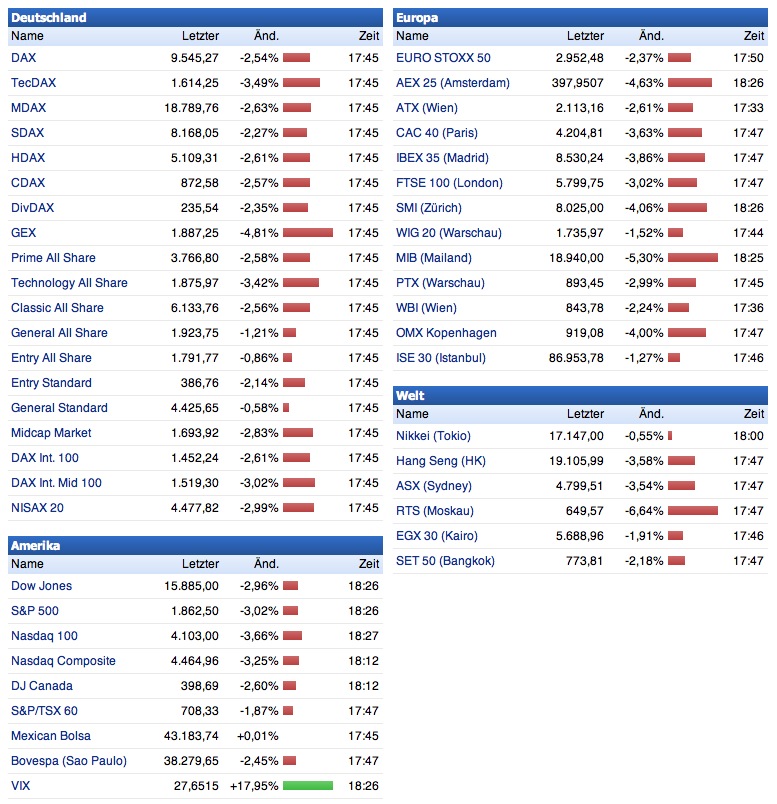Image resolution: width=777 pixels, height=804 pixels.
Task: Click Mexican Bolsa change +0,01%
Action: (257, 736)
